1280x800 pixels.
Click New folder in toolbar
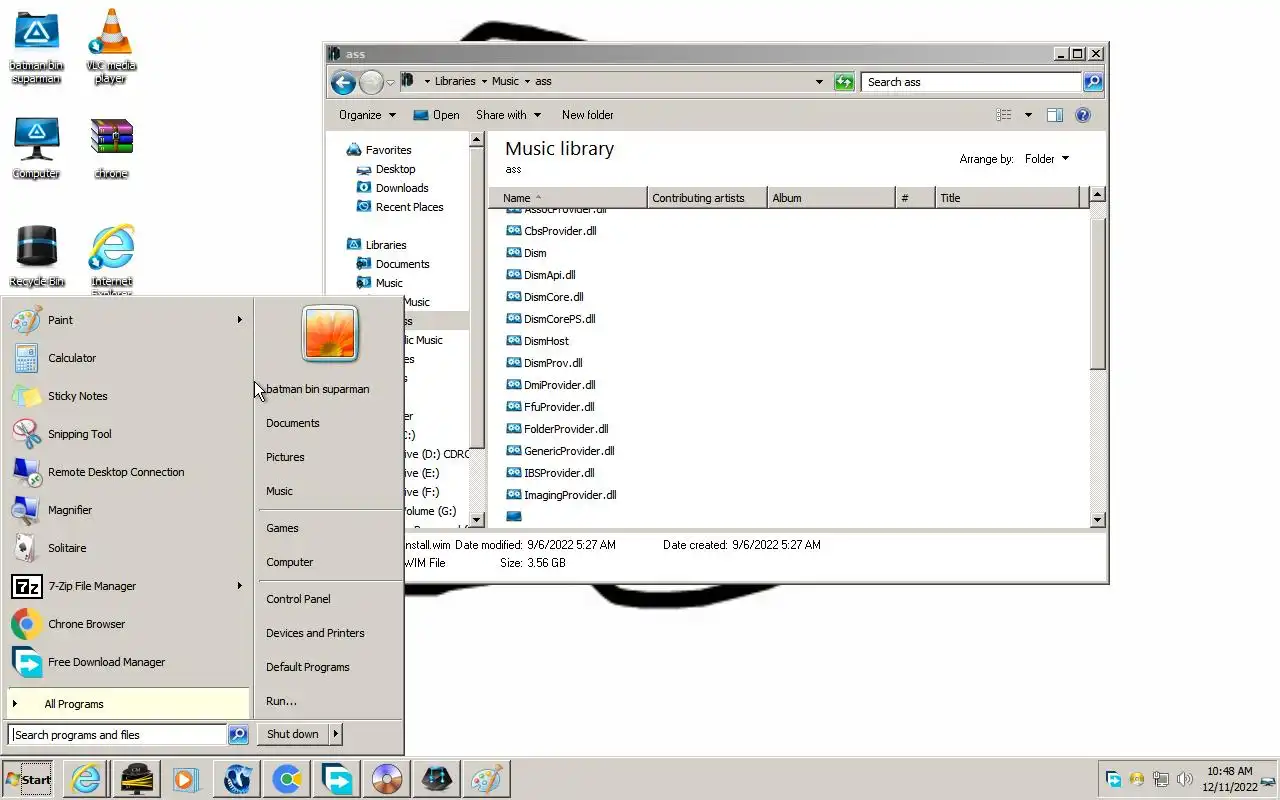click(x=588, y=115)
